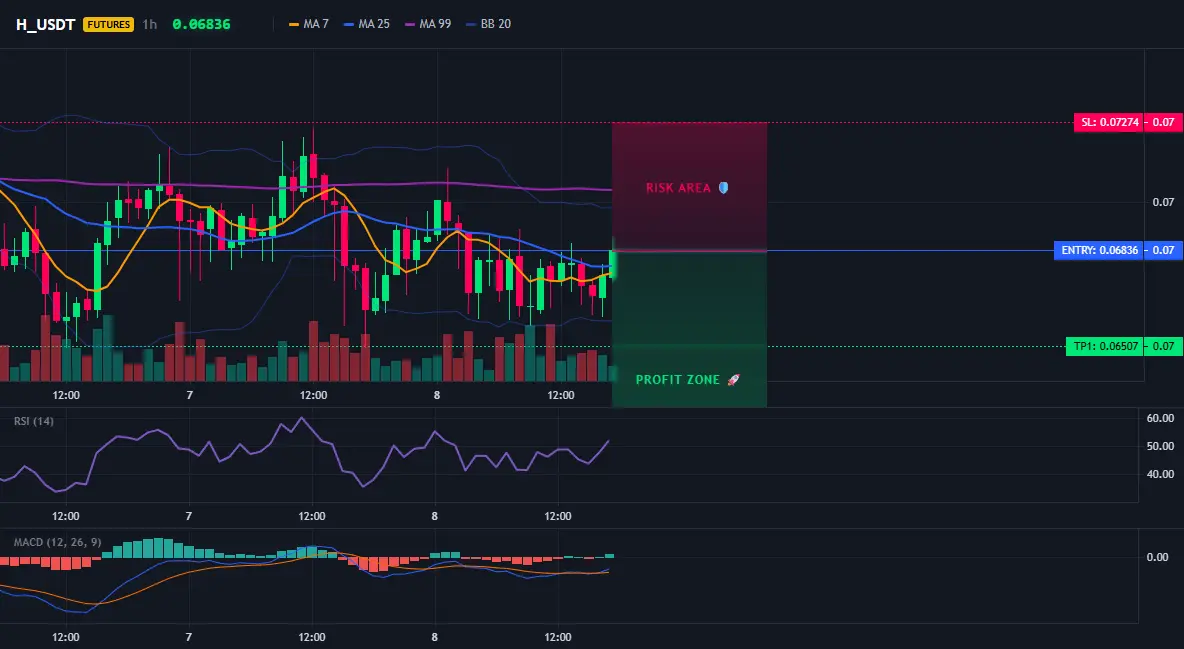The width and height of the screenshot is (1184, 649).
Task: Click the SL: 0.07274 stop-loss label
Action: pyautogui.click(x=1108, y=122)
